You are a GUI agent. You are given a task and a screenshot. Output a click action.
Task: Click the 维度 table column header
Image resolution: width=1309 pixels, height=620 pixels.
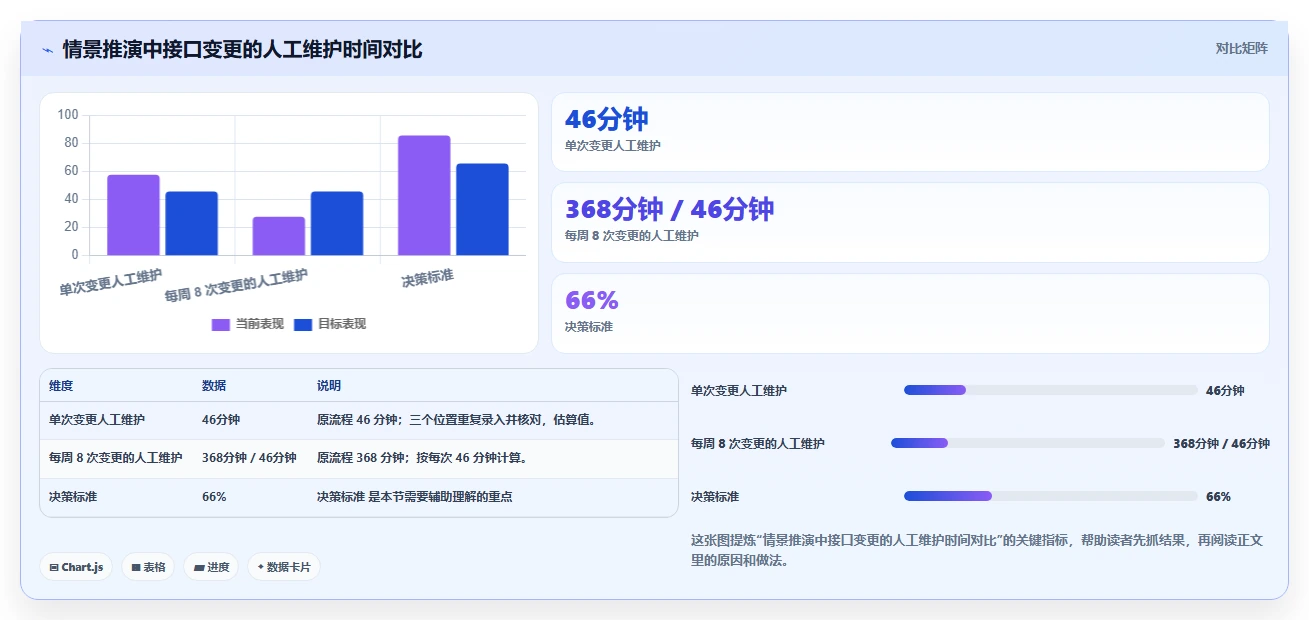point(61,386)
